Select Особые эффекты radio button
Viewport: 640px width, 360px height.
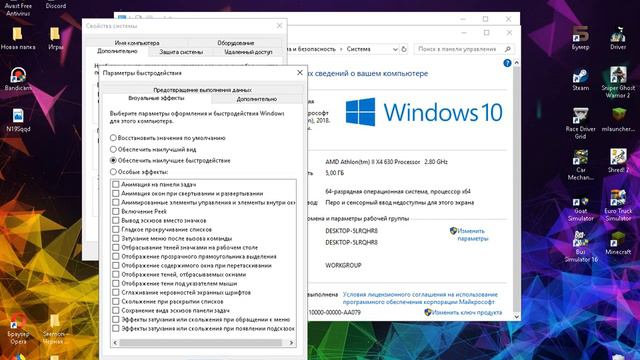[x=113, y=172]
